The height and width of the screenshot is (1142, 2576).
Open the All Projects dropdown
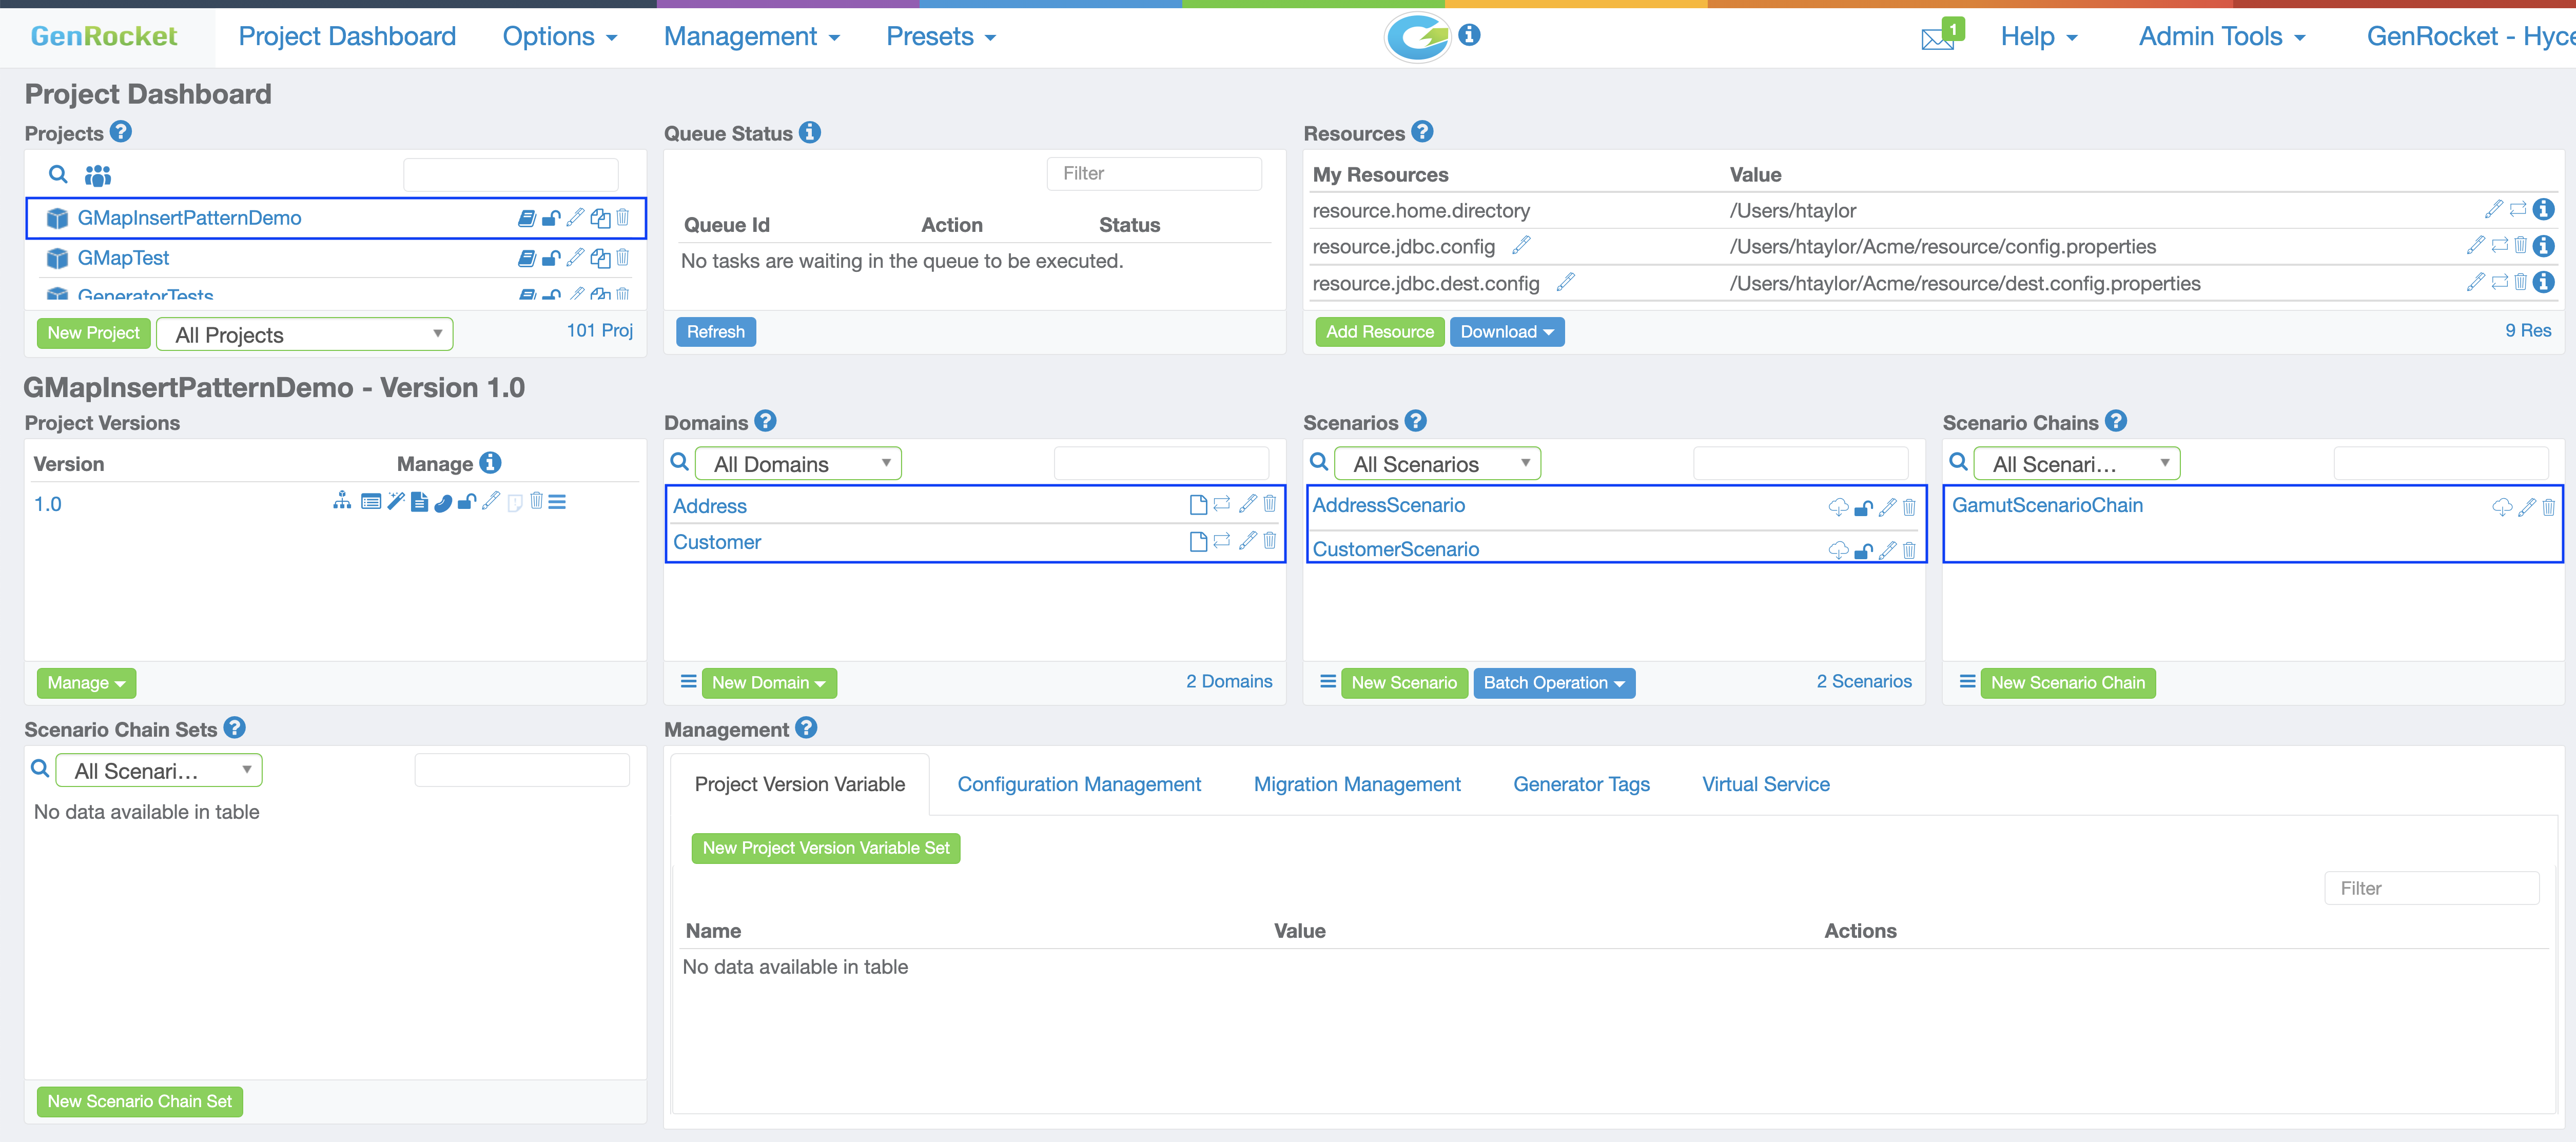[305, 334]
